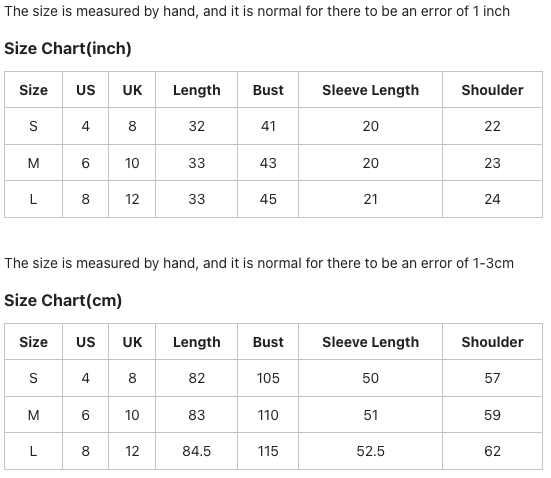Select the Sleeve Length header in inch chart

pos(371,90)
